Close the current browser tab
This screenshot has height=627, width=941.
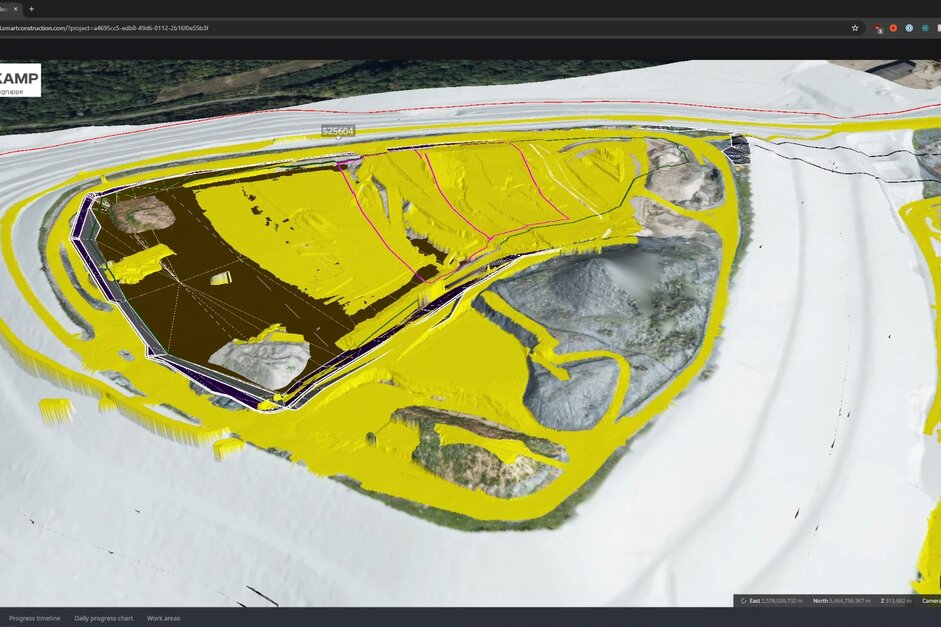point(16,9)
